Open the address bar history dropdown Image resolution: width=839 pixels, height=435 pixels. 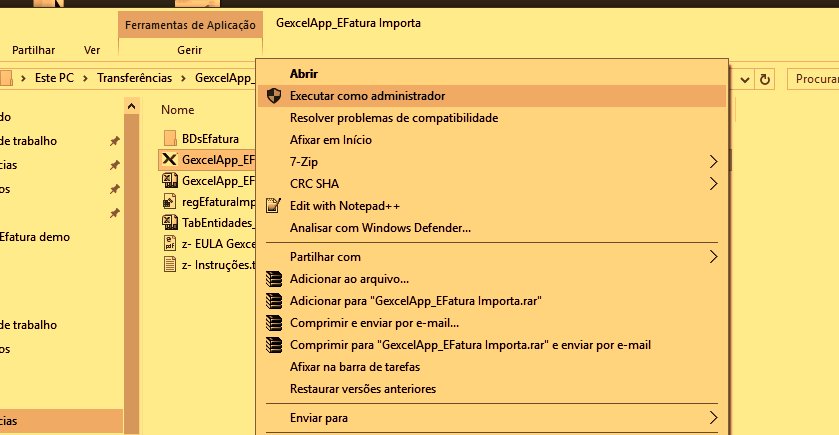click(745, 78)
